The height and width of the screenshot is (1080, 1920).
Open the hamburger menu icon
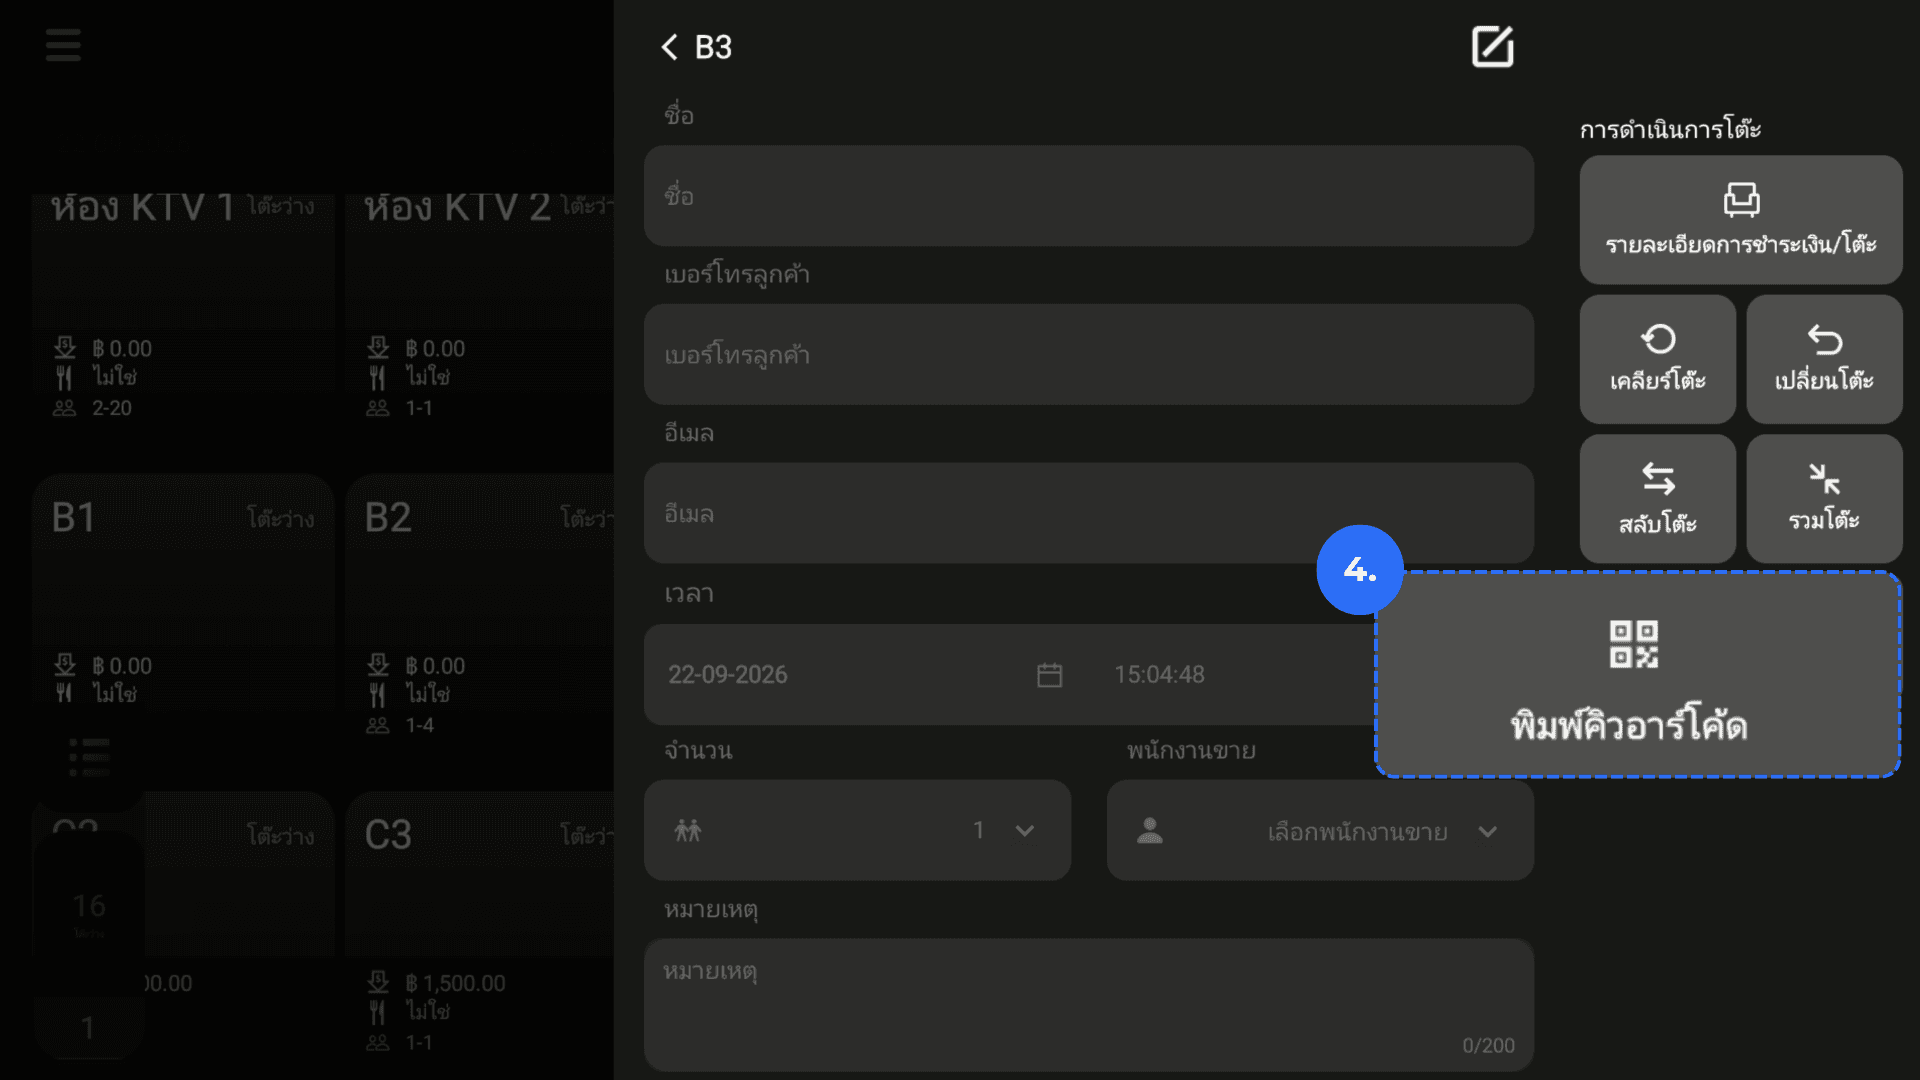pos(63,45)
